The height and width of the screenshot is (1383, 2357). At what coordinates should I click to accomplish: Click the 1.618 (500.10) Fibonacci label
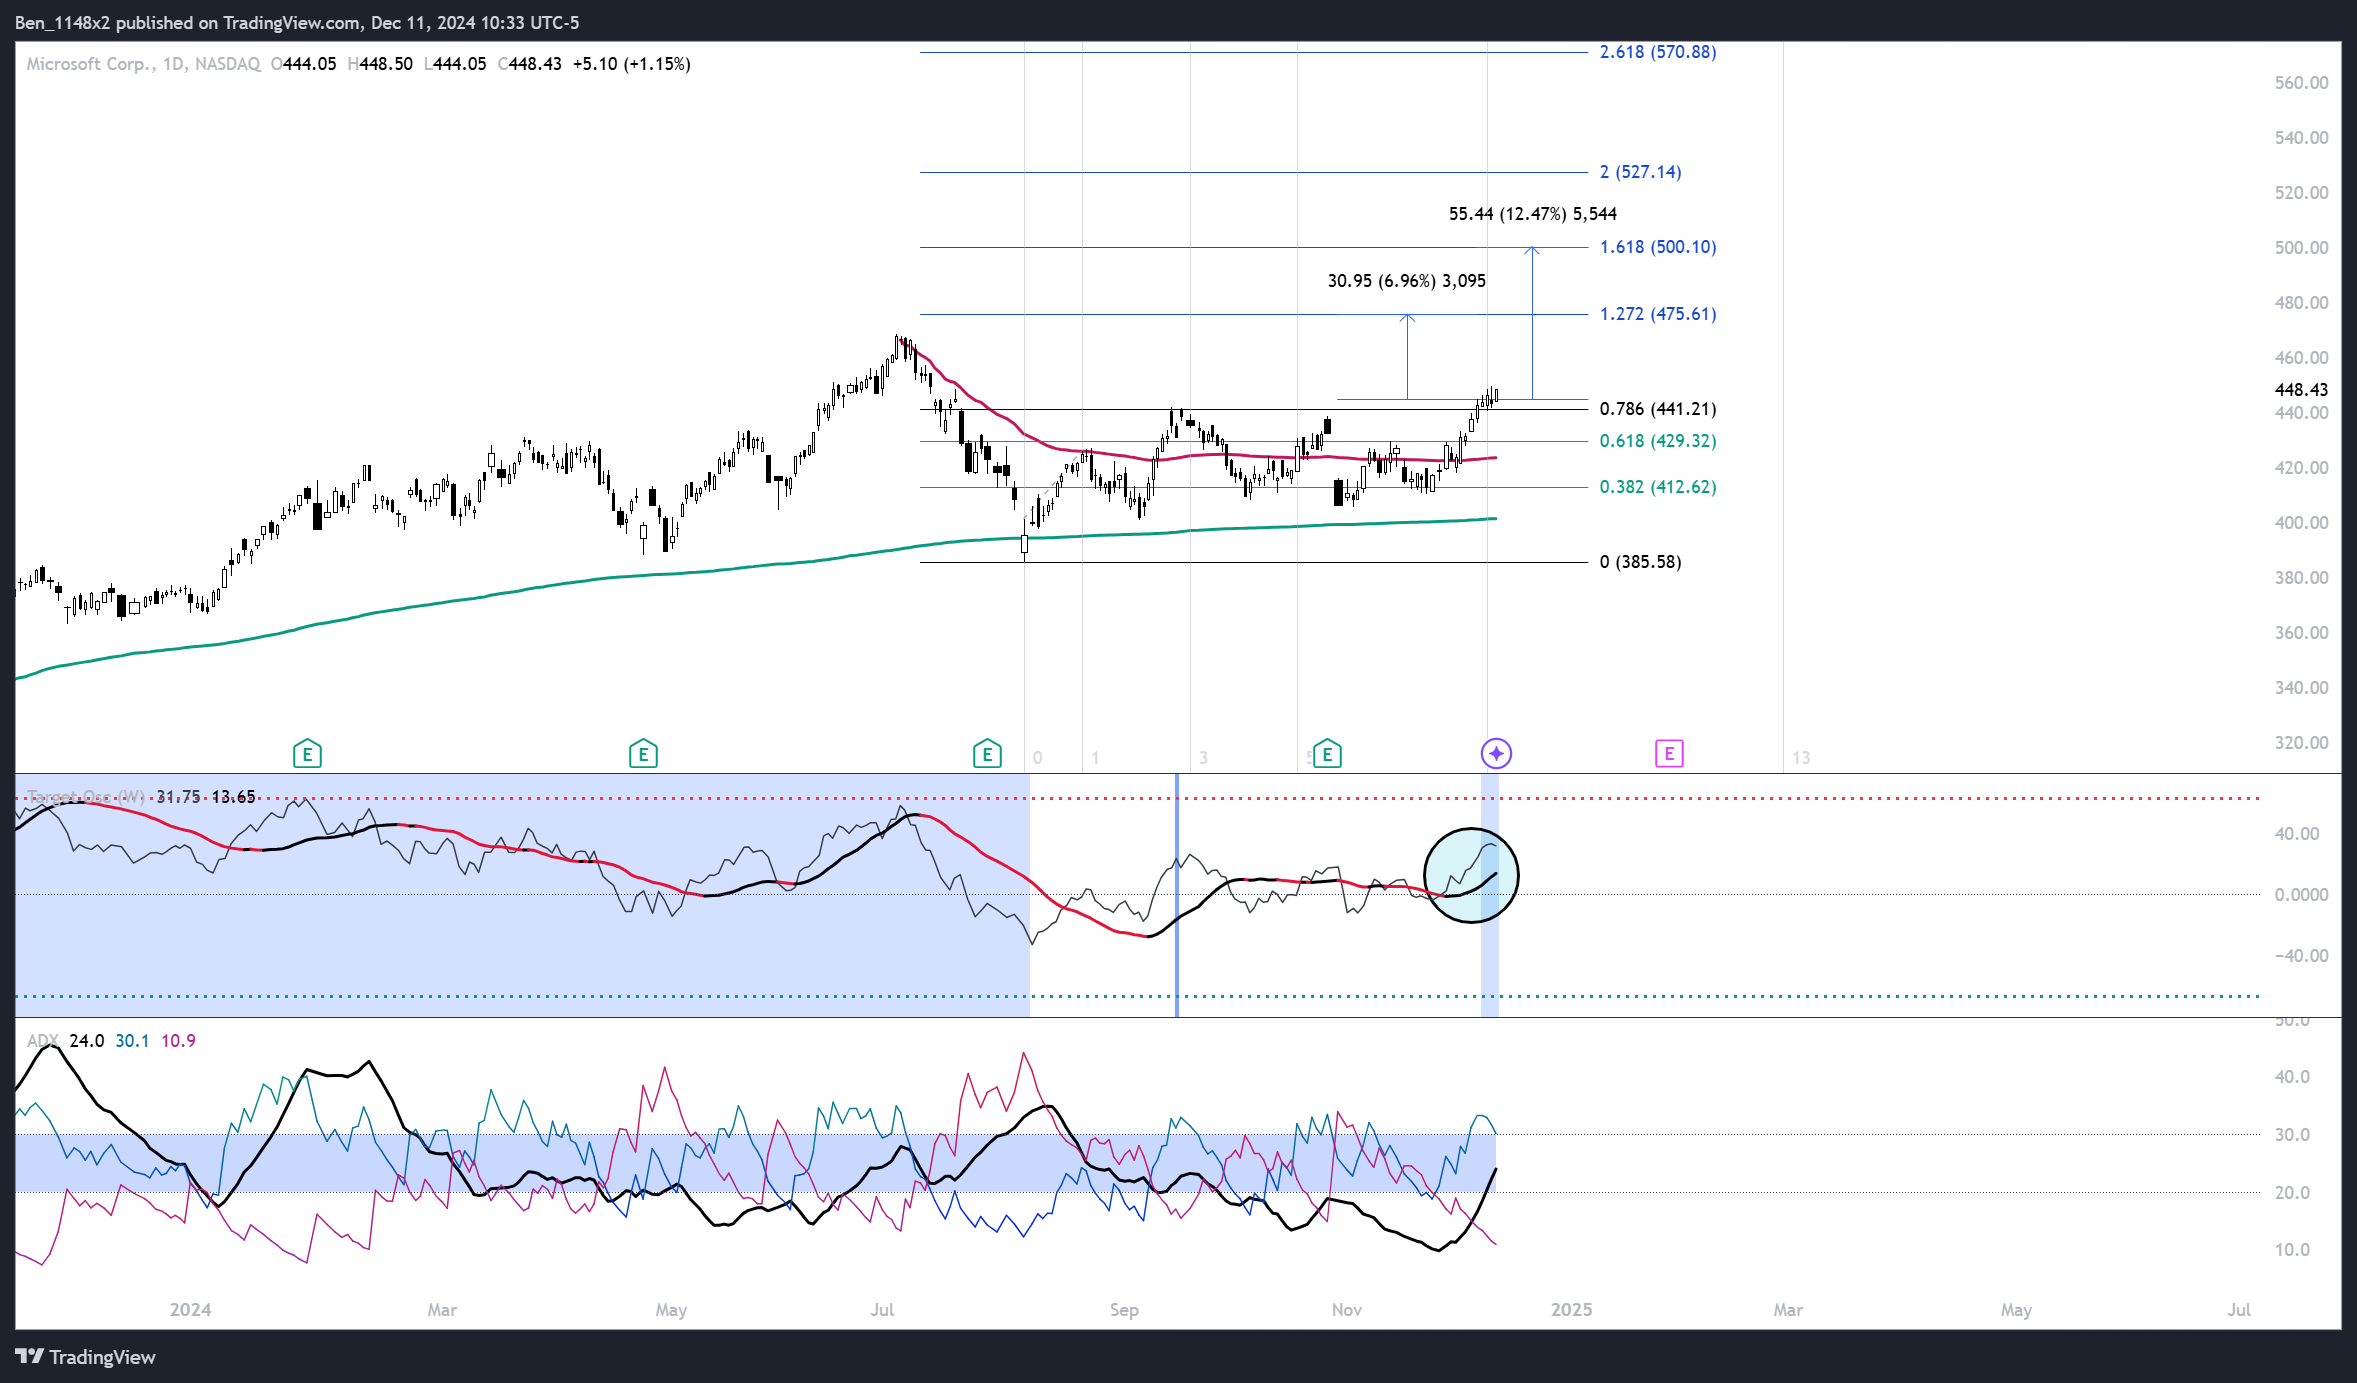(1658, 247)
